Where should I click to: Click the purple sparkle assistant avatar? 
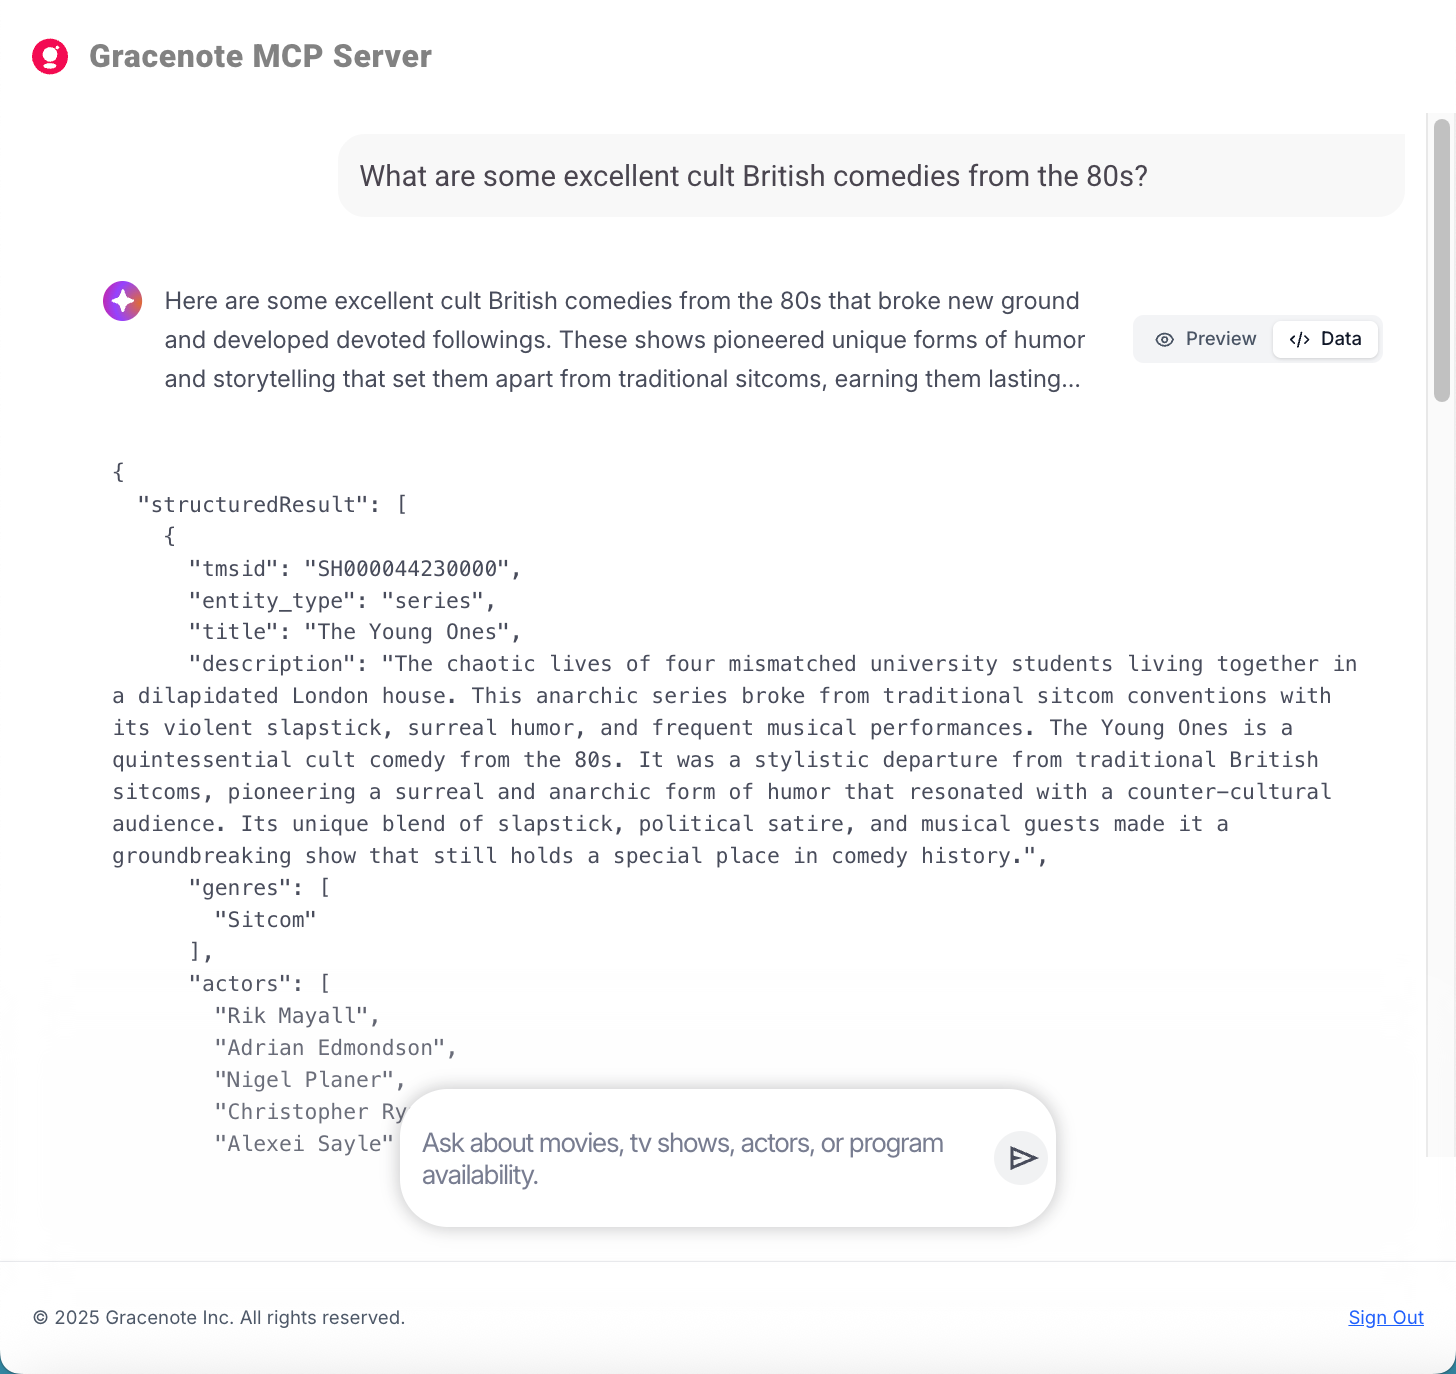tap(123, 301)
